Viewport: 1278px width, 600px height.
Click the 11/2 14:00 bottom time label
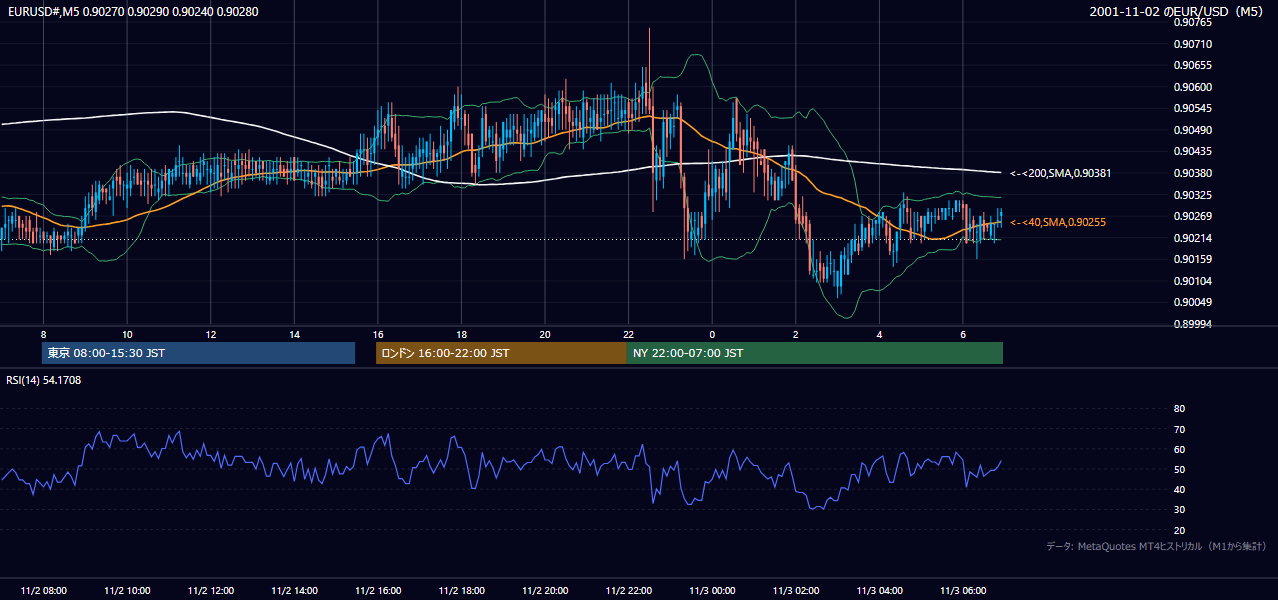pos(294,591)
